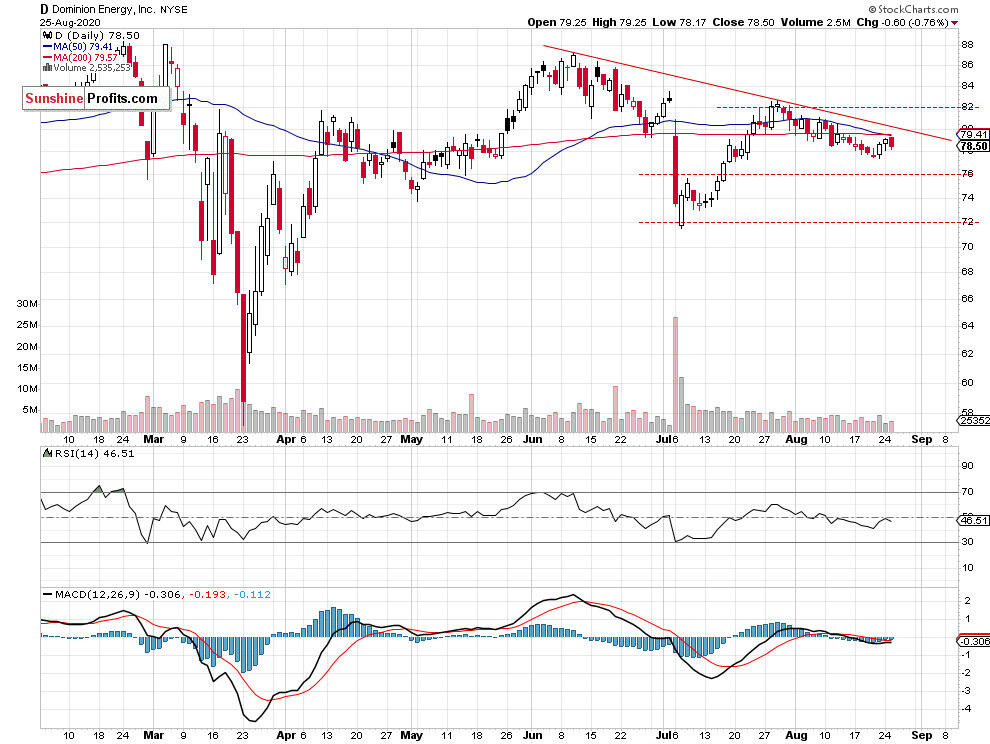
Task: Click the May label under MACD panel
Action: [x=412, y=735]
